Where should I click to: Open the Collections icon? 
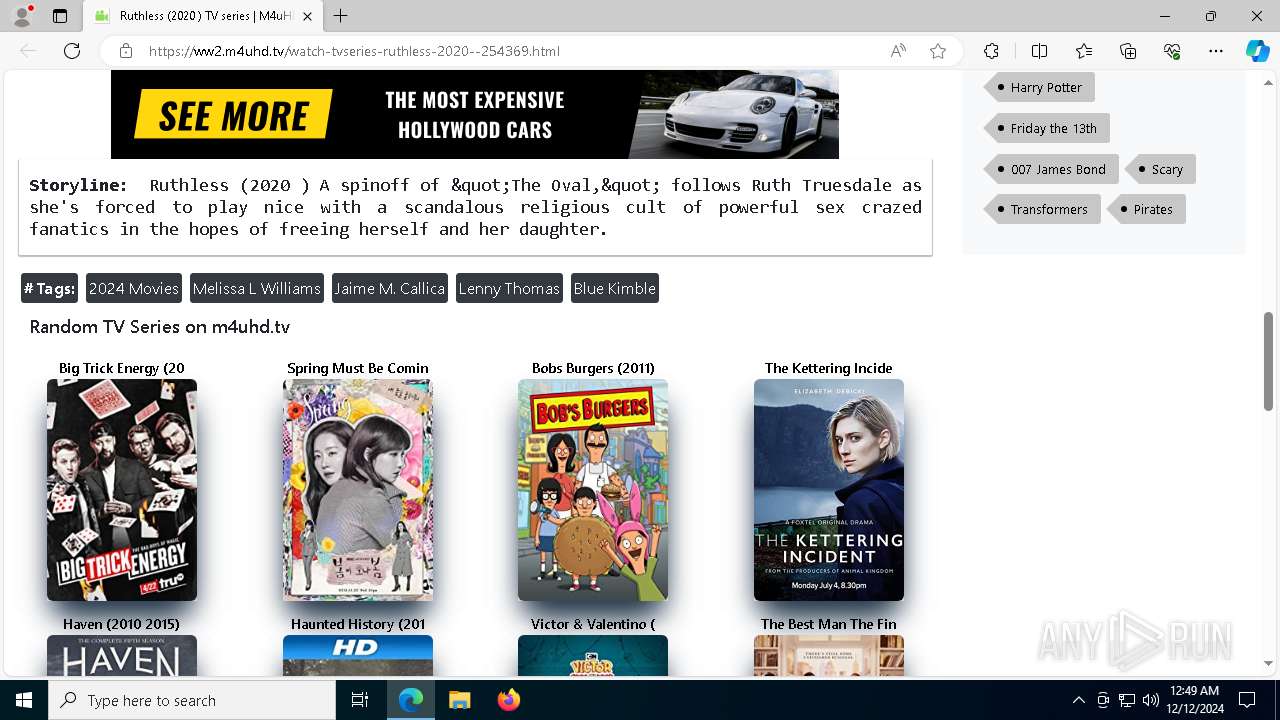click(1128, 51)
